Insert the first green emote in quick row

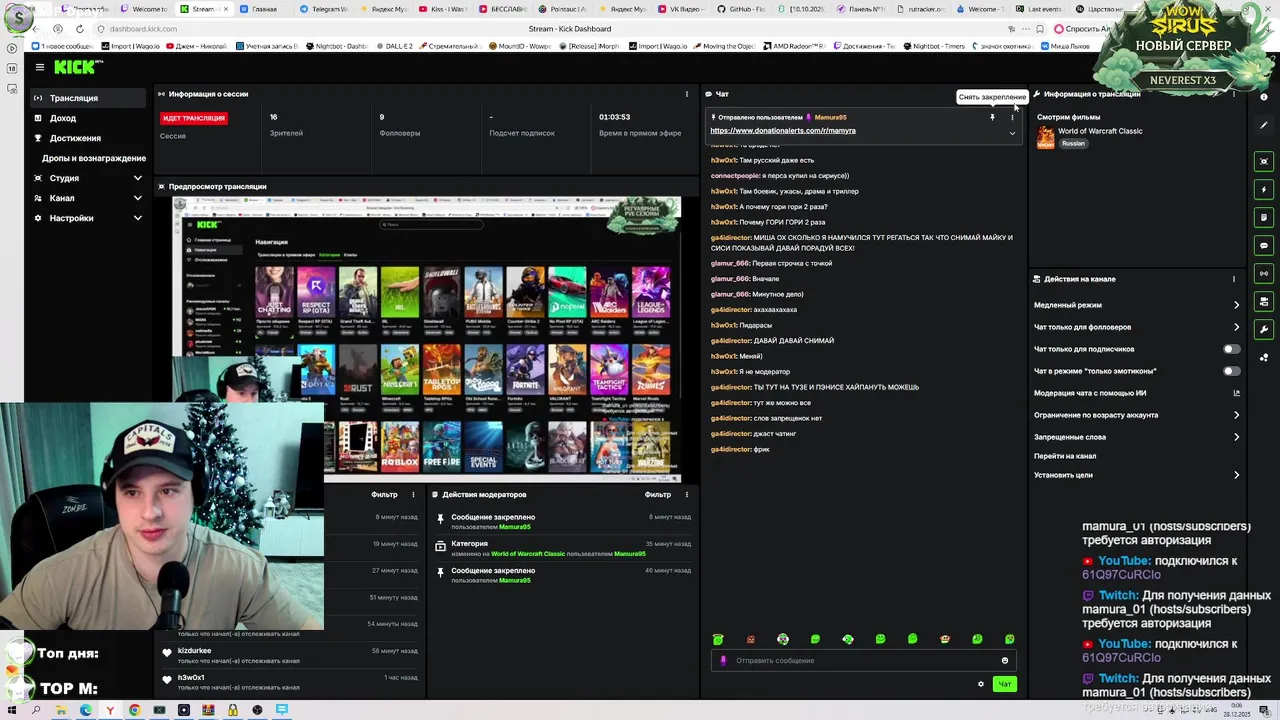(x=718, y=639)
